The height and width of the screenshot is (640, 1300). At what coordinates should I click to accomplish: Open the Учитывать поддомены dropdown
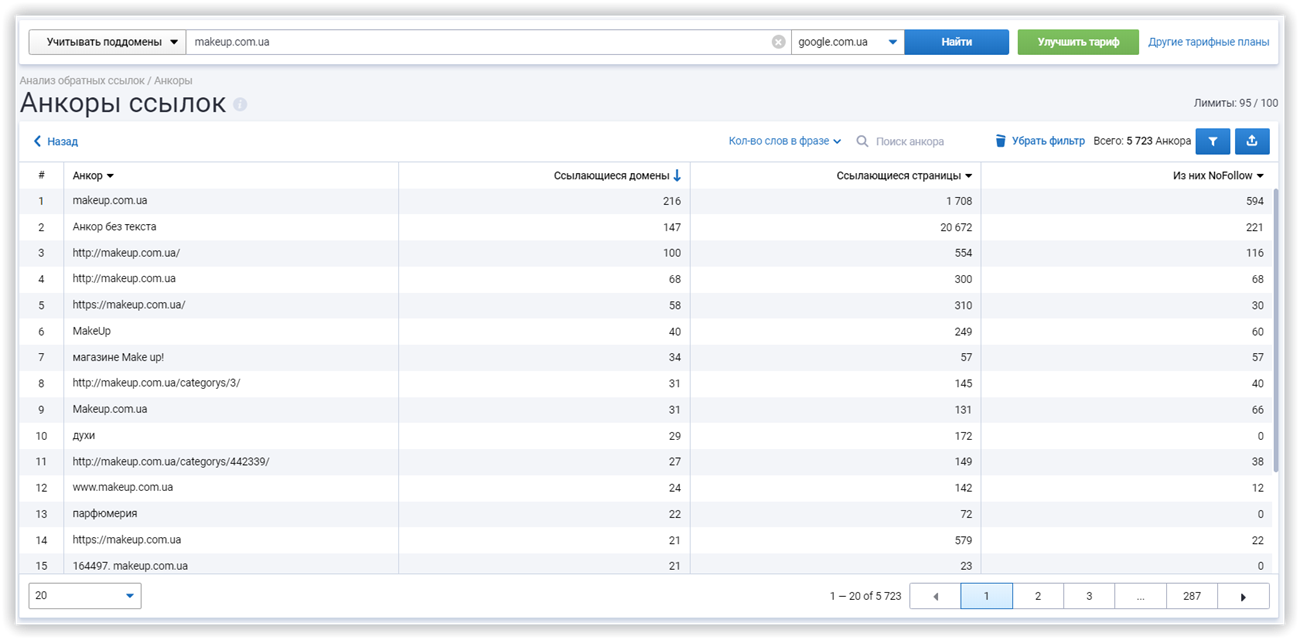point(107,42)
